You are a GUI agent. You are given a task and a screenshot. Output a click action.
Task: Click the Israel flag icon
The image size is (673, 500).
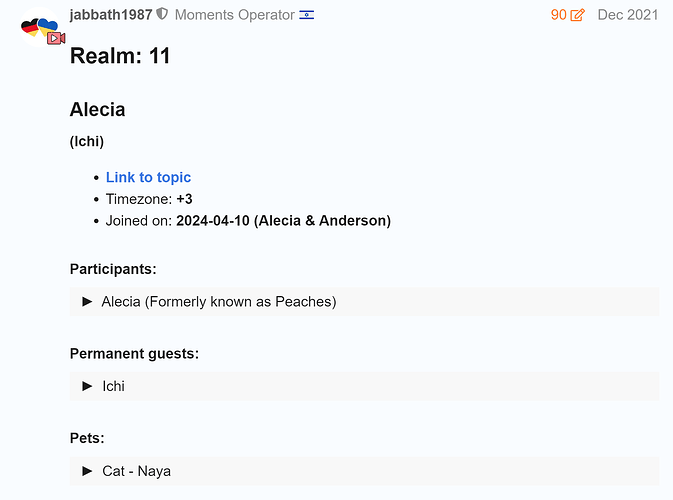(307, 15)
